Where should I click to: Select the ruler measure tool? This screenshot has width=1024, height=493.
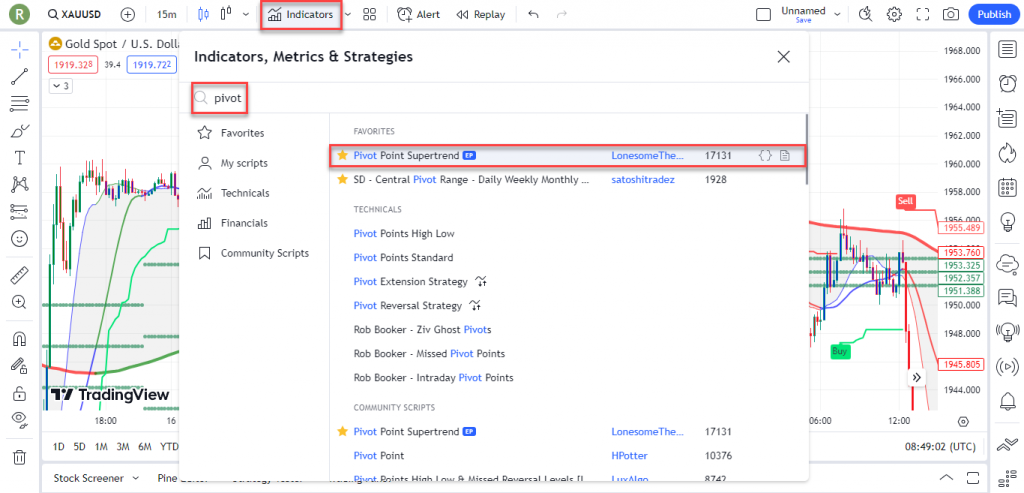click(20, 275)
